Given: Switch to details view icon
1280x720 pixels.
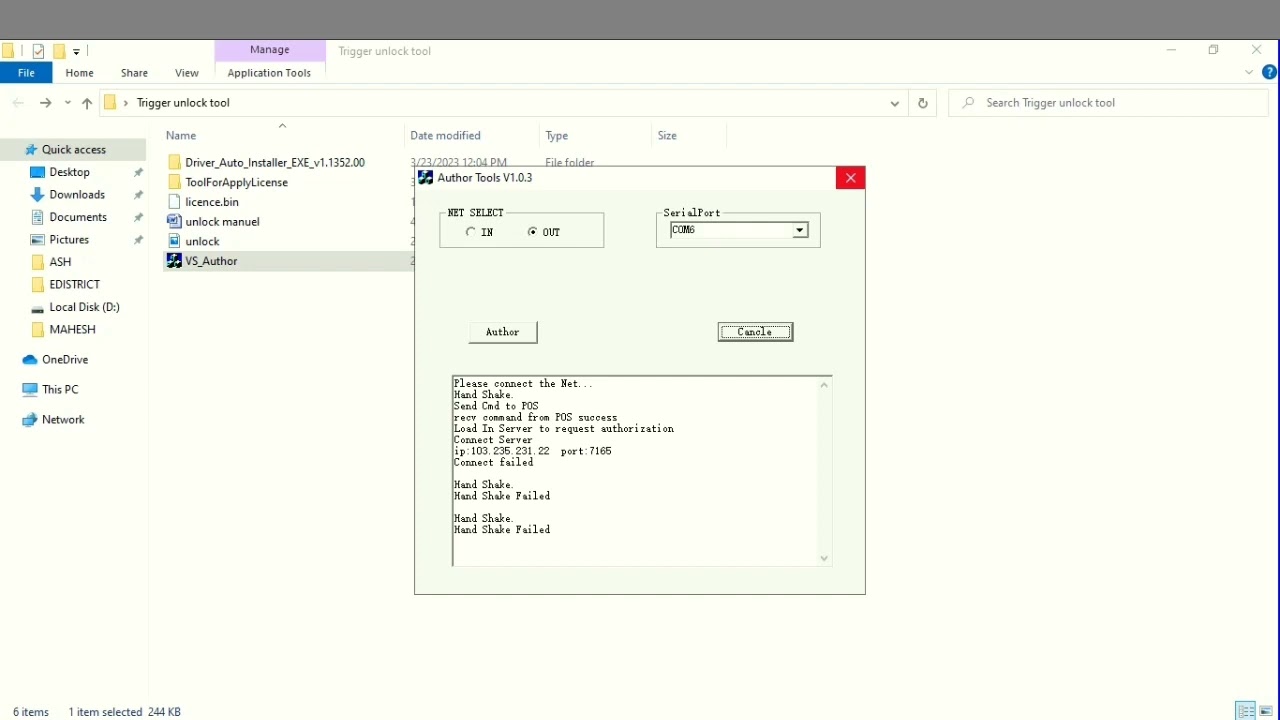Looking at the screenshot, I should coord(1246,712).
